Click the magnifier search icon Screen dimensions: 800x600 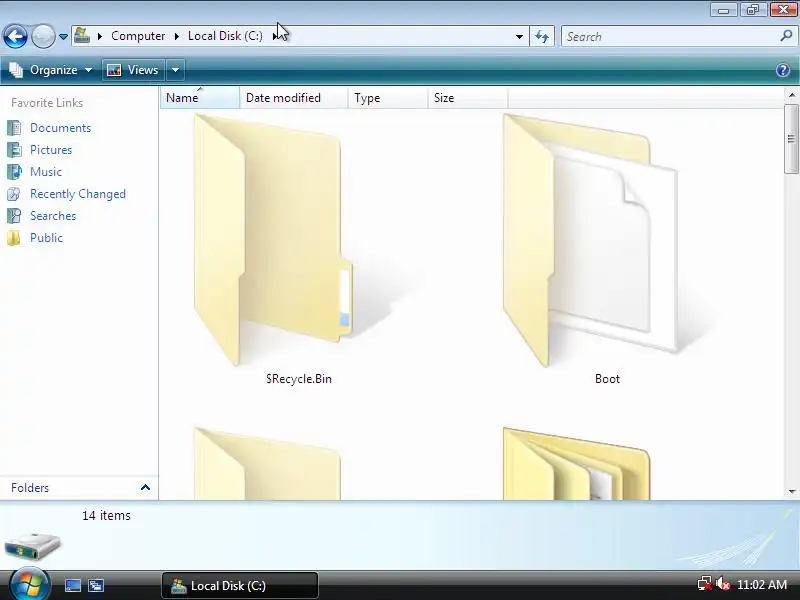coord(786,36)
